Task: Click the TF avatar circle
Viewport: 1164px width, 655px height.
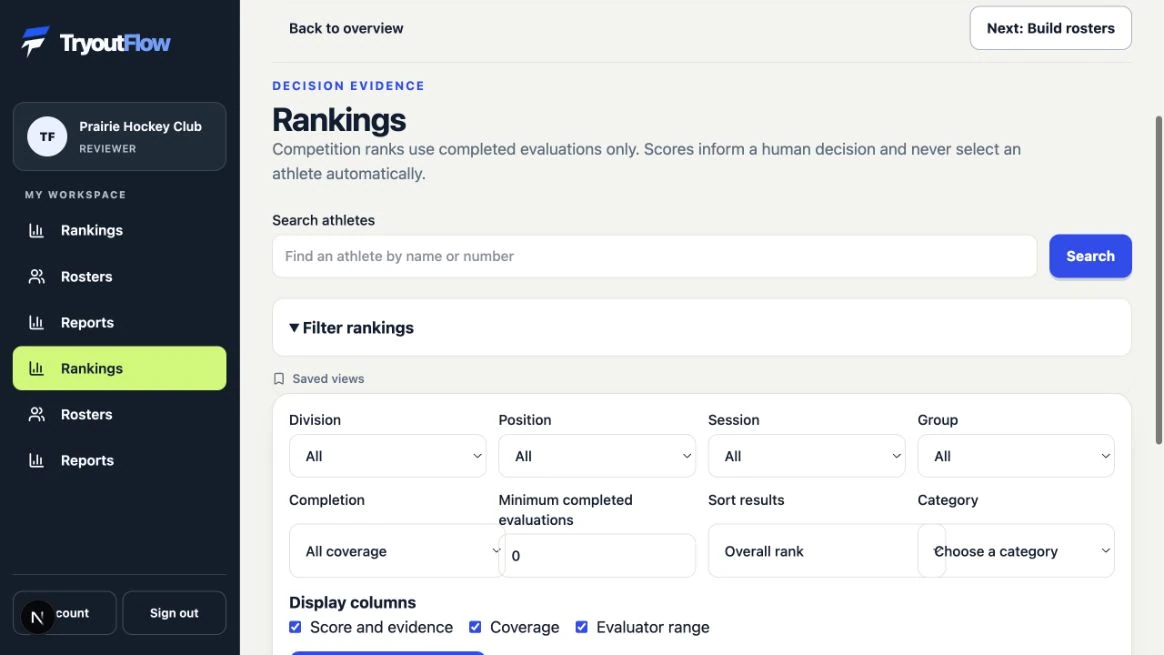Action: [47, 137]
